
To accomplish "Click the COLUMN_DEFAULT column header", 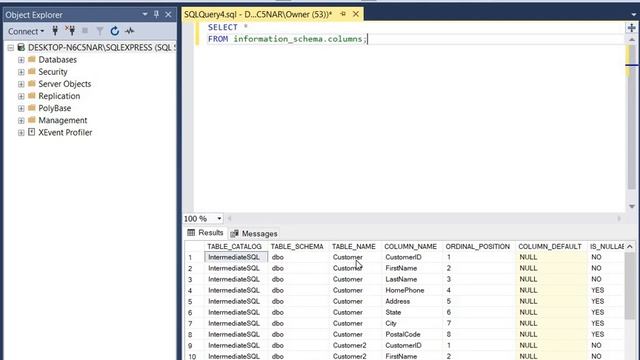I will [x=550, y=247].
